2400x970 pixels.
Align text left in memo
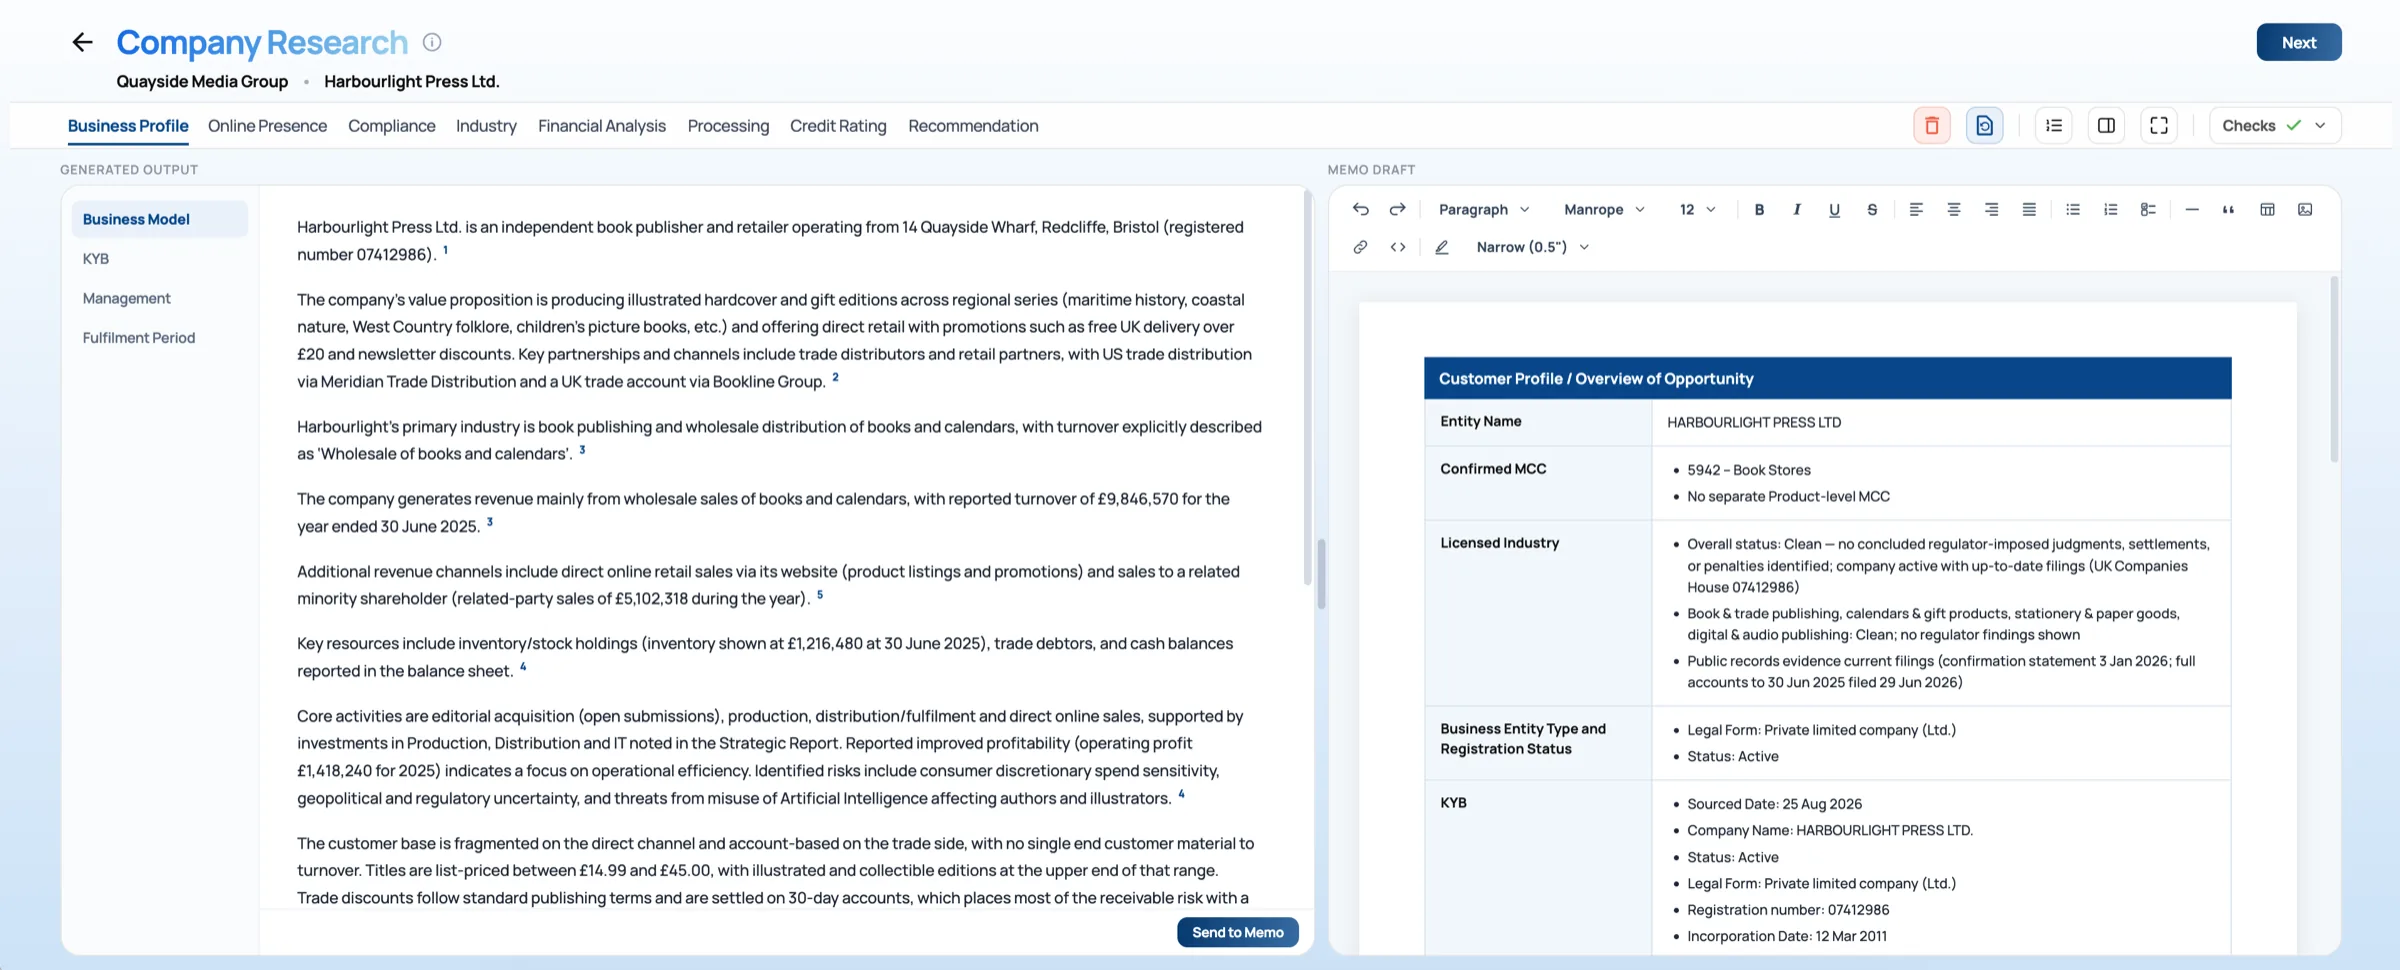tap(1916, 209)
